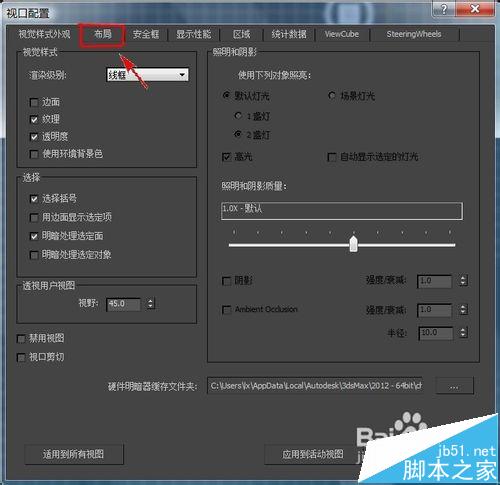Open the 统计数据 tab
The height and width of the screenshot is (485, 500).
click(x=289, y=34)
